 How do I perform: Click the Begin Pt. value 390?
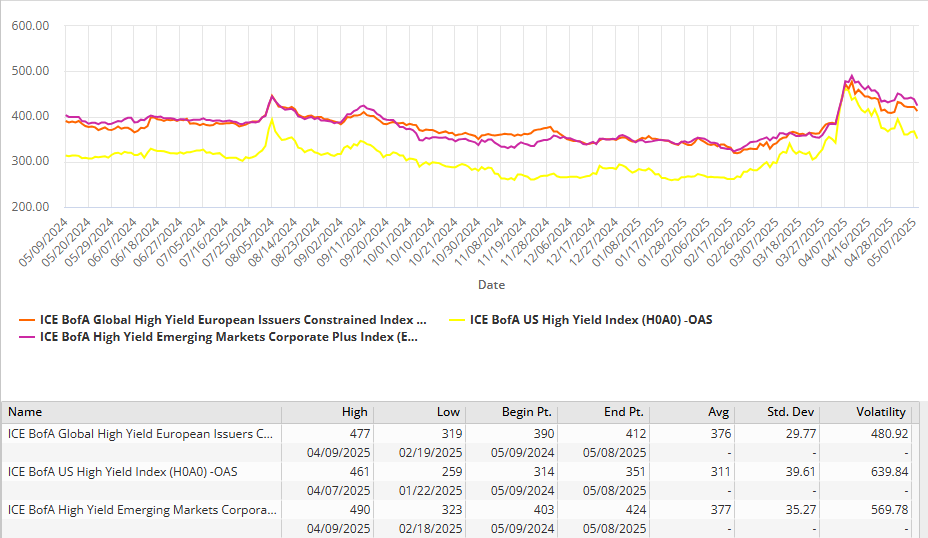544,434
